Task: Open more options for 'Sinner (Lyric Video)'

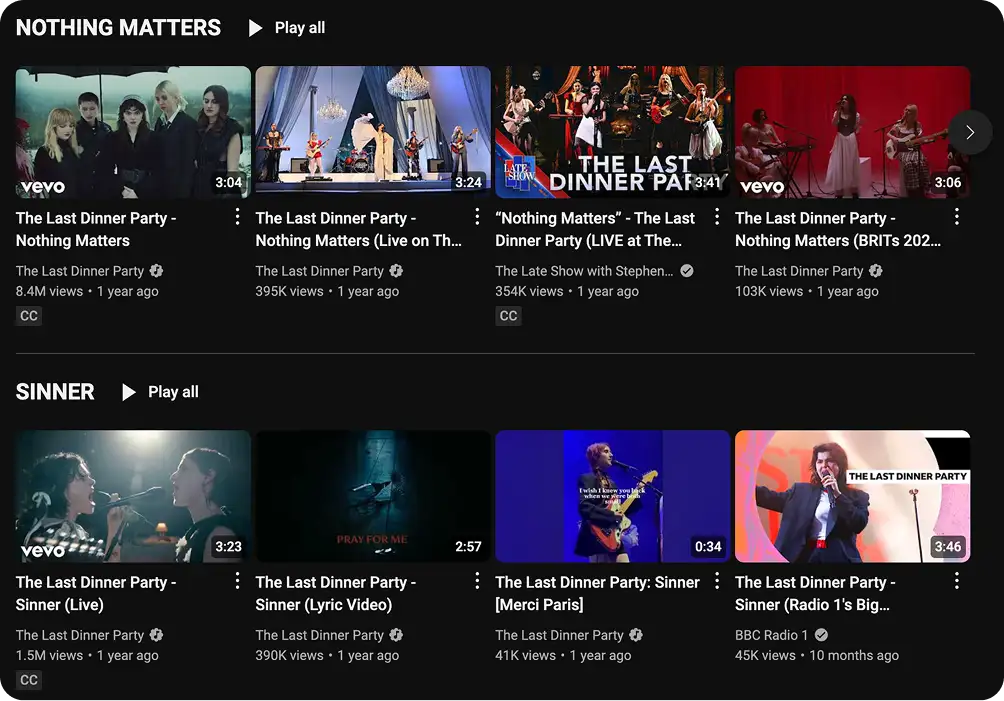Action: 477,581
